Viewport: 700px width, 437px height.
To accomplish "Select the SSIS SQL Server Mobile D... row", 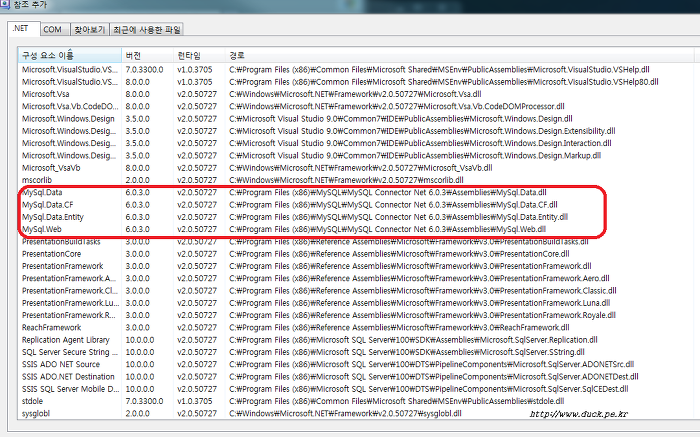I will pos(357,389).
